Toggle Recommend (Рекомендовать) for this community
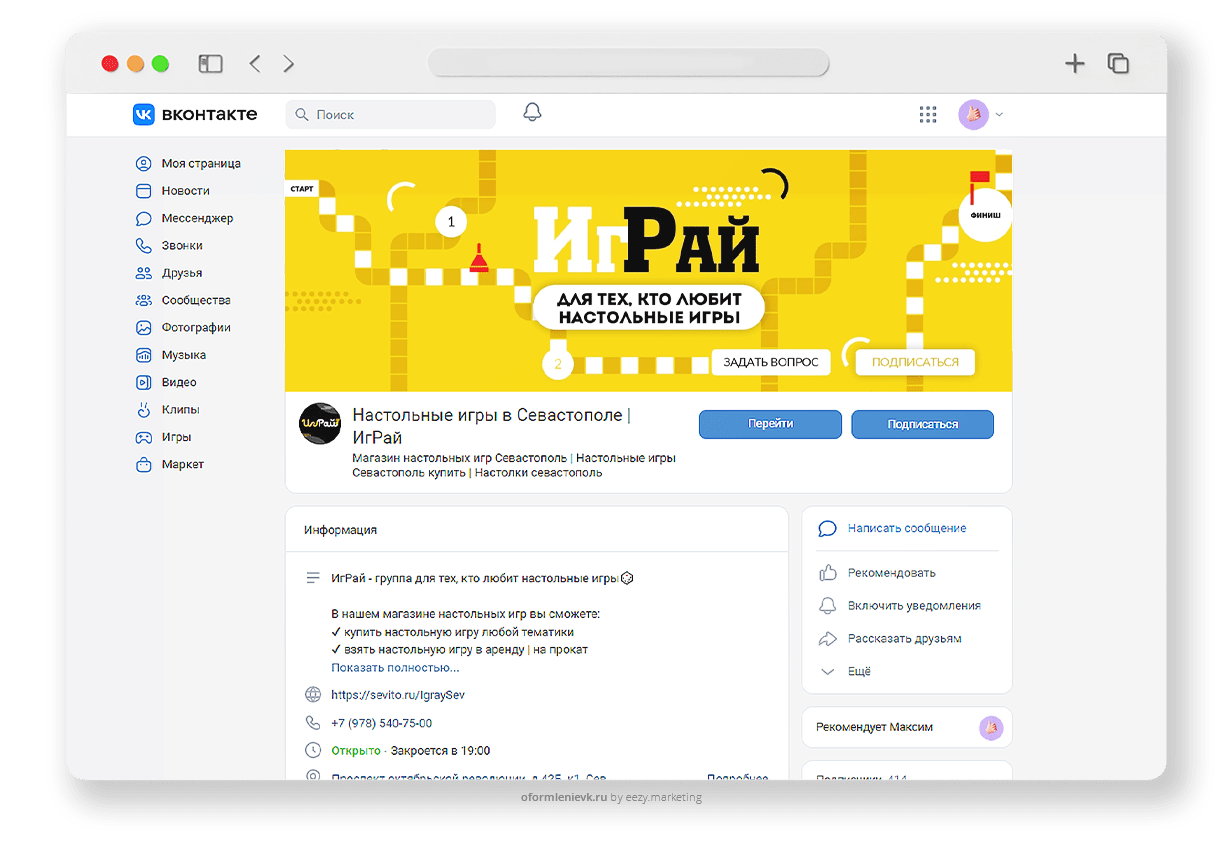The width and height of the screenshot is (1224, 846). [x=891, y=573]
